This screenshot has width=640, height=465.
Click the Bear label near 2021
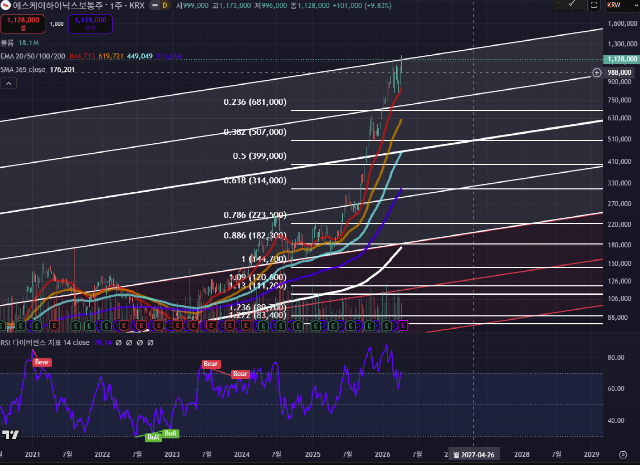coord(42,362)
